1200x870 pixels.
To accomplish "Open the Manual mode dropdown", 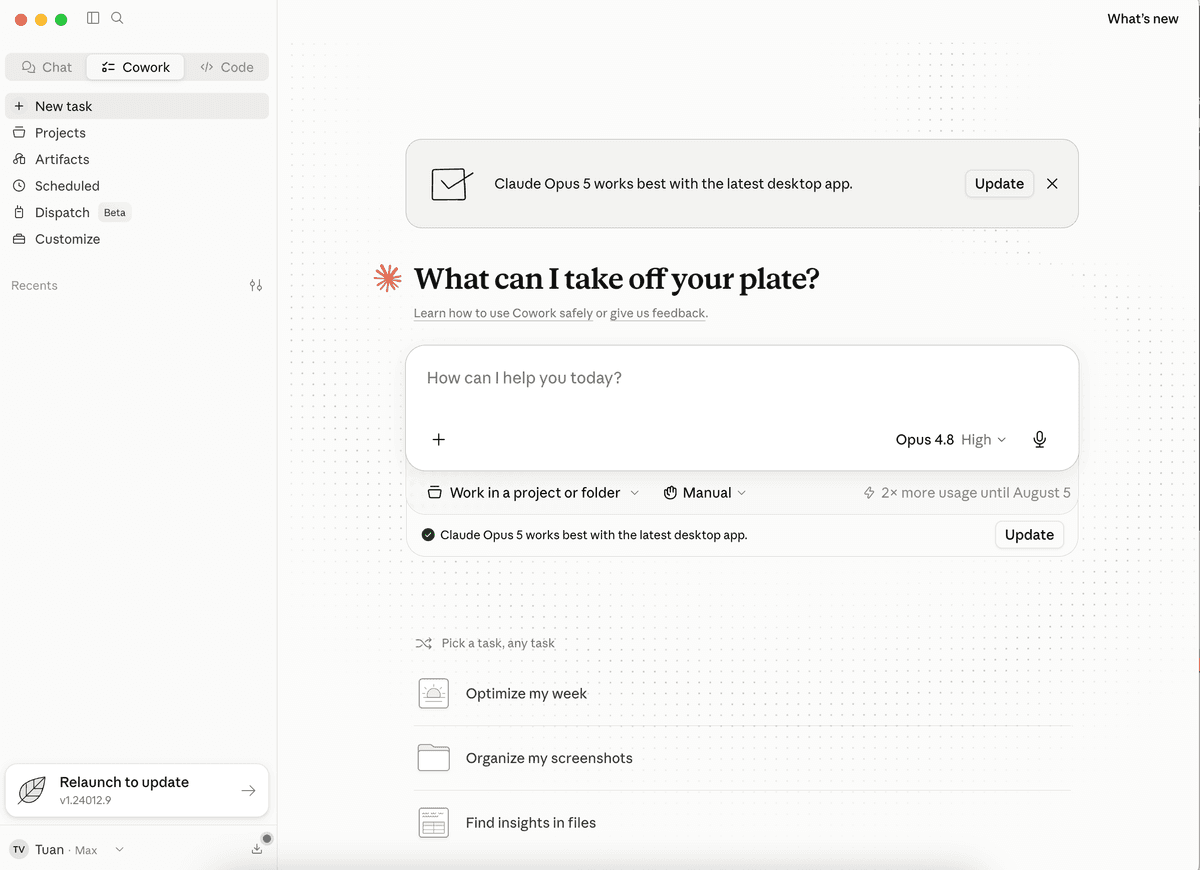I will (x=705, y=493).
